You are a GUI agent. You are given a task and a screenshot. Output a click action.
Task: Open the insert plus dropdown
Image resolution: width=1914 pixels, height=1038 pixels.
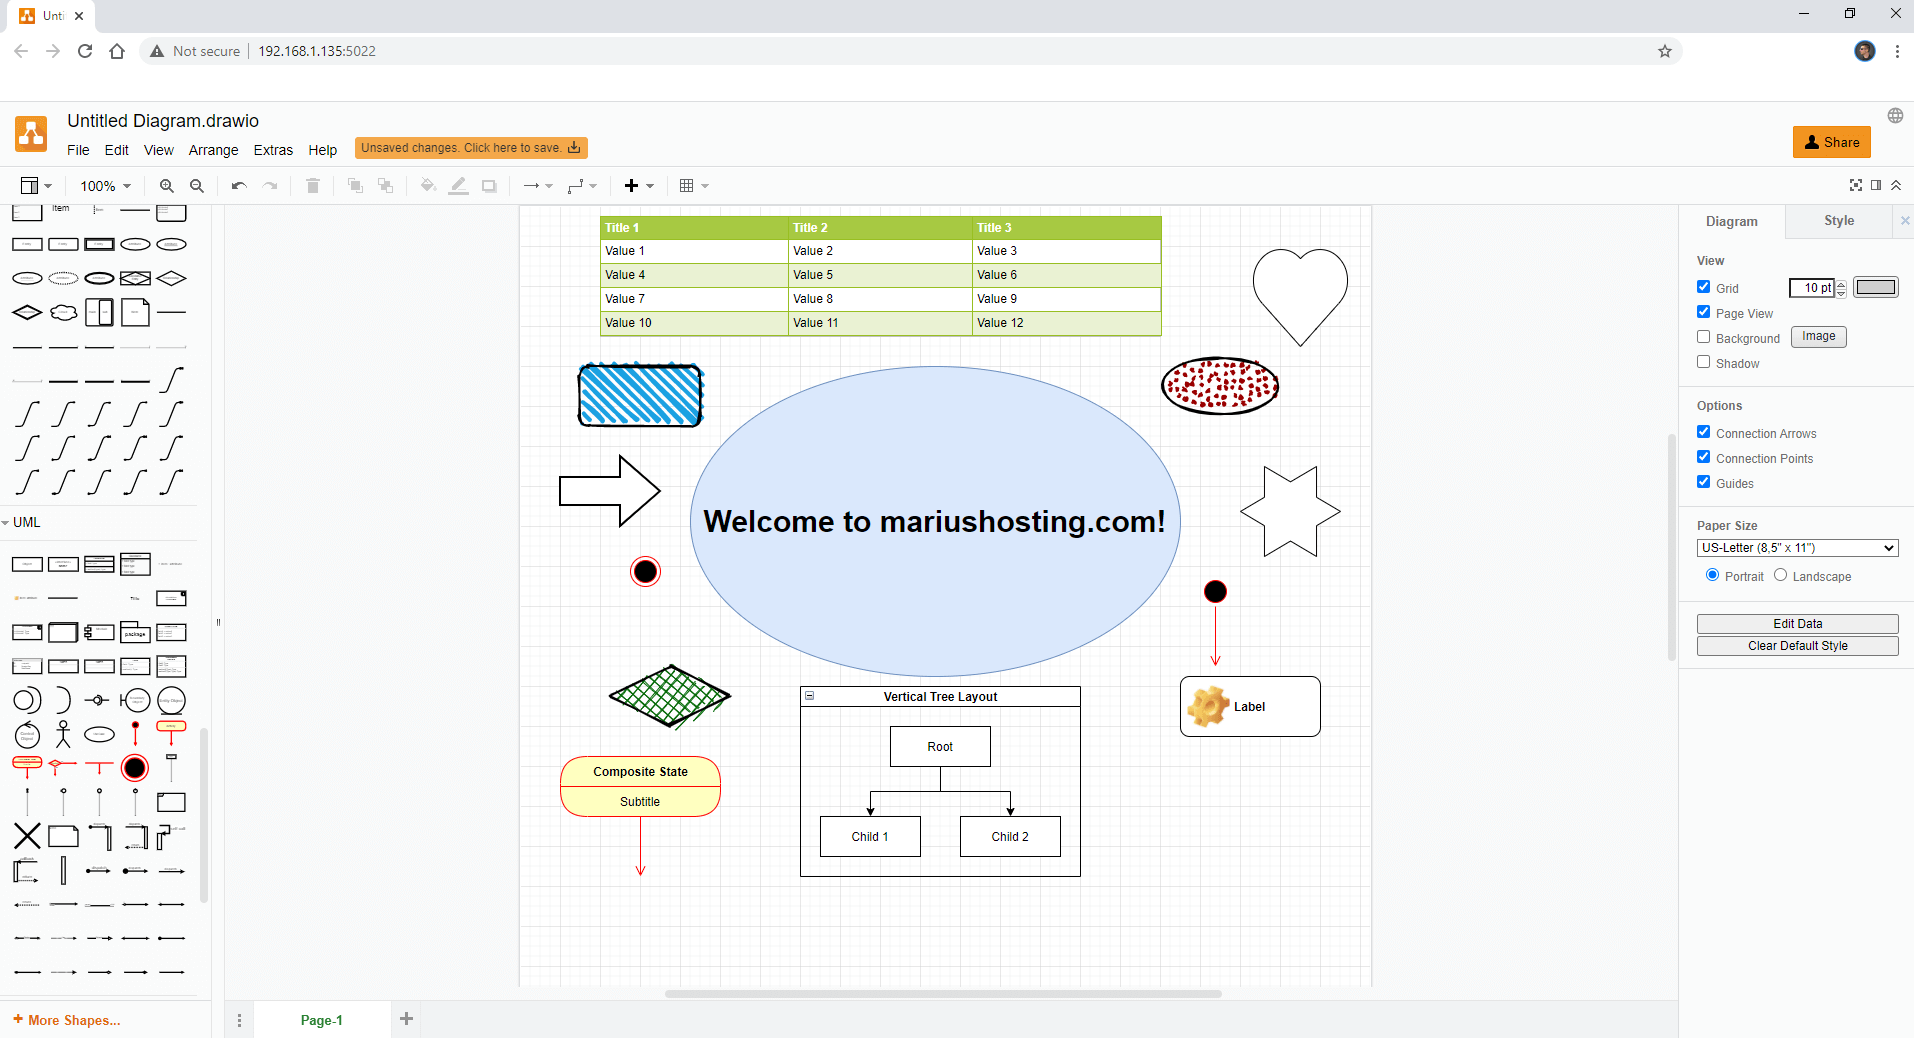coord(639,186)
